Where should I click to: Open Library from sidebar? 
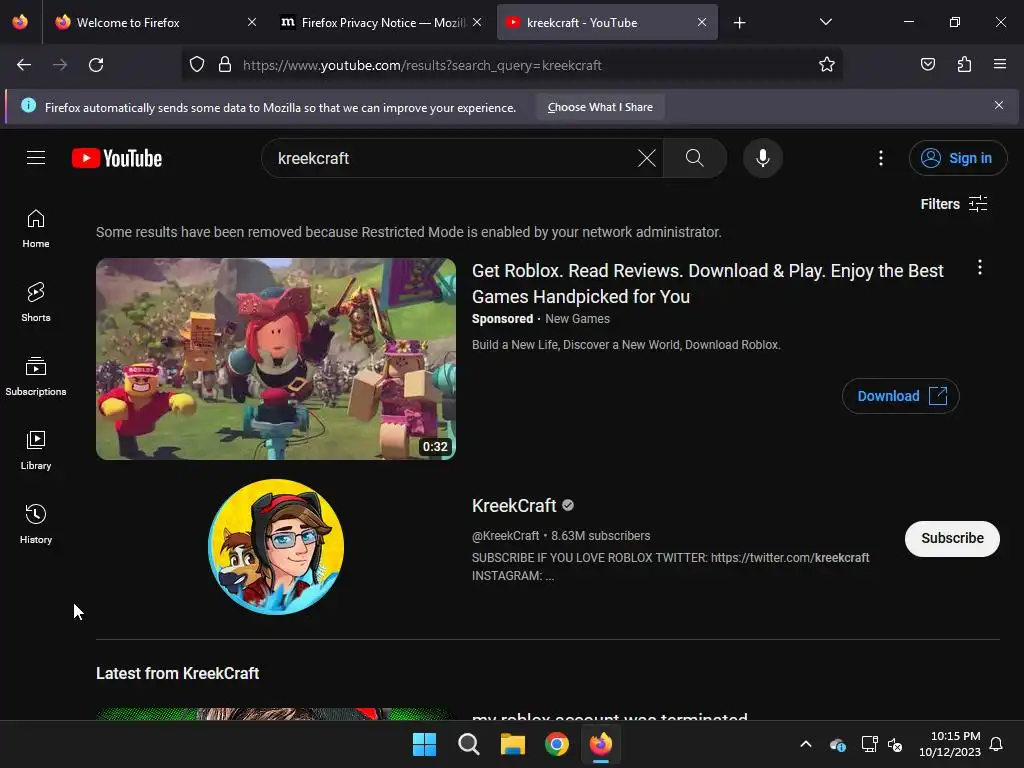tap(36, 451)
